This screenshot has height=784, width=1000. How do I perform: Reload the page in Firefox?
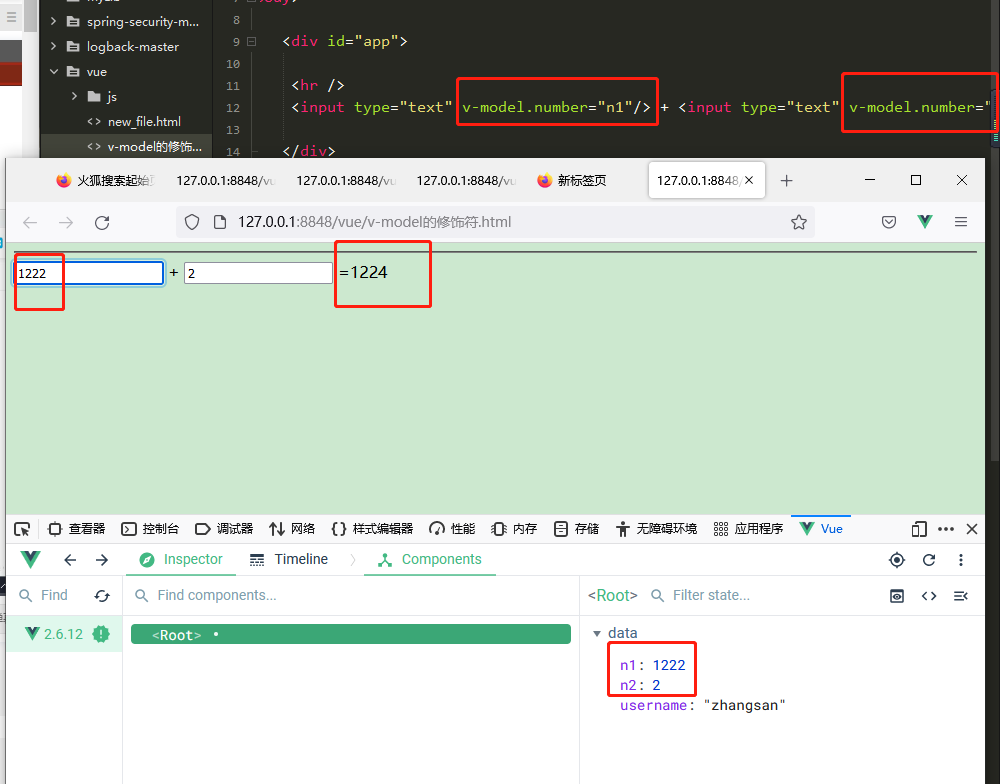click(102, 223)
